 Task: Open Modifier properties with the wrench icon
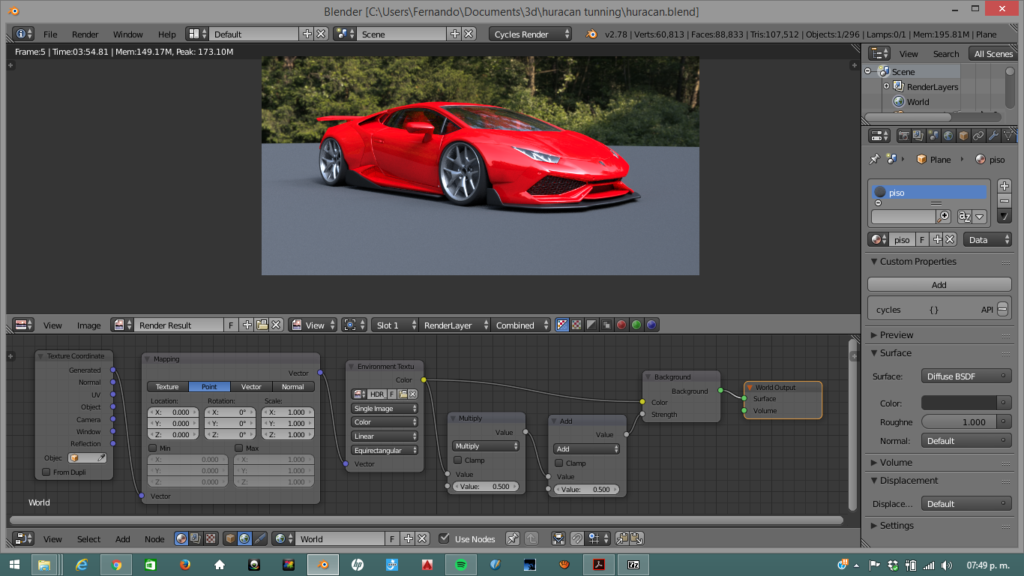coord(993,136)
